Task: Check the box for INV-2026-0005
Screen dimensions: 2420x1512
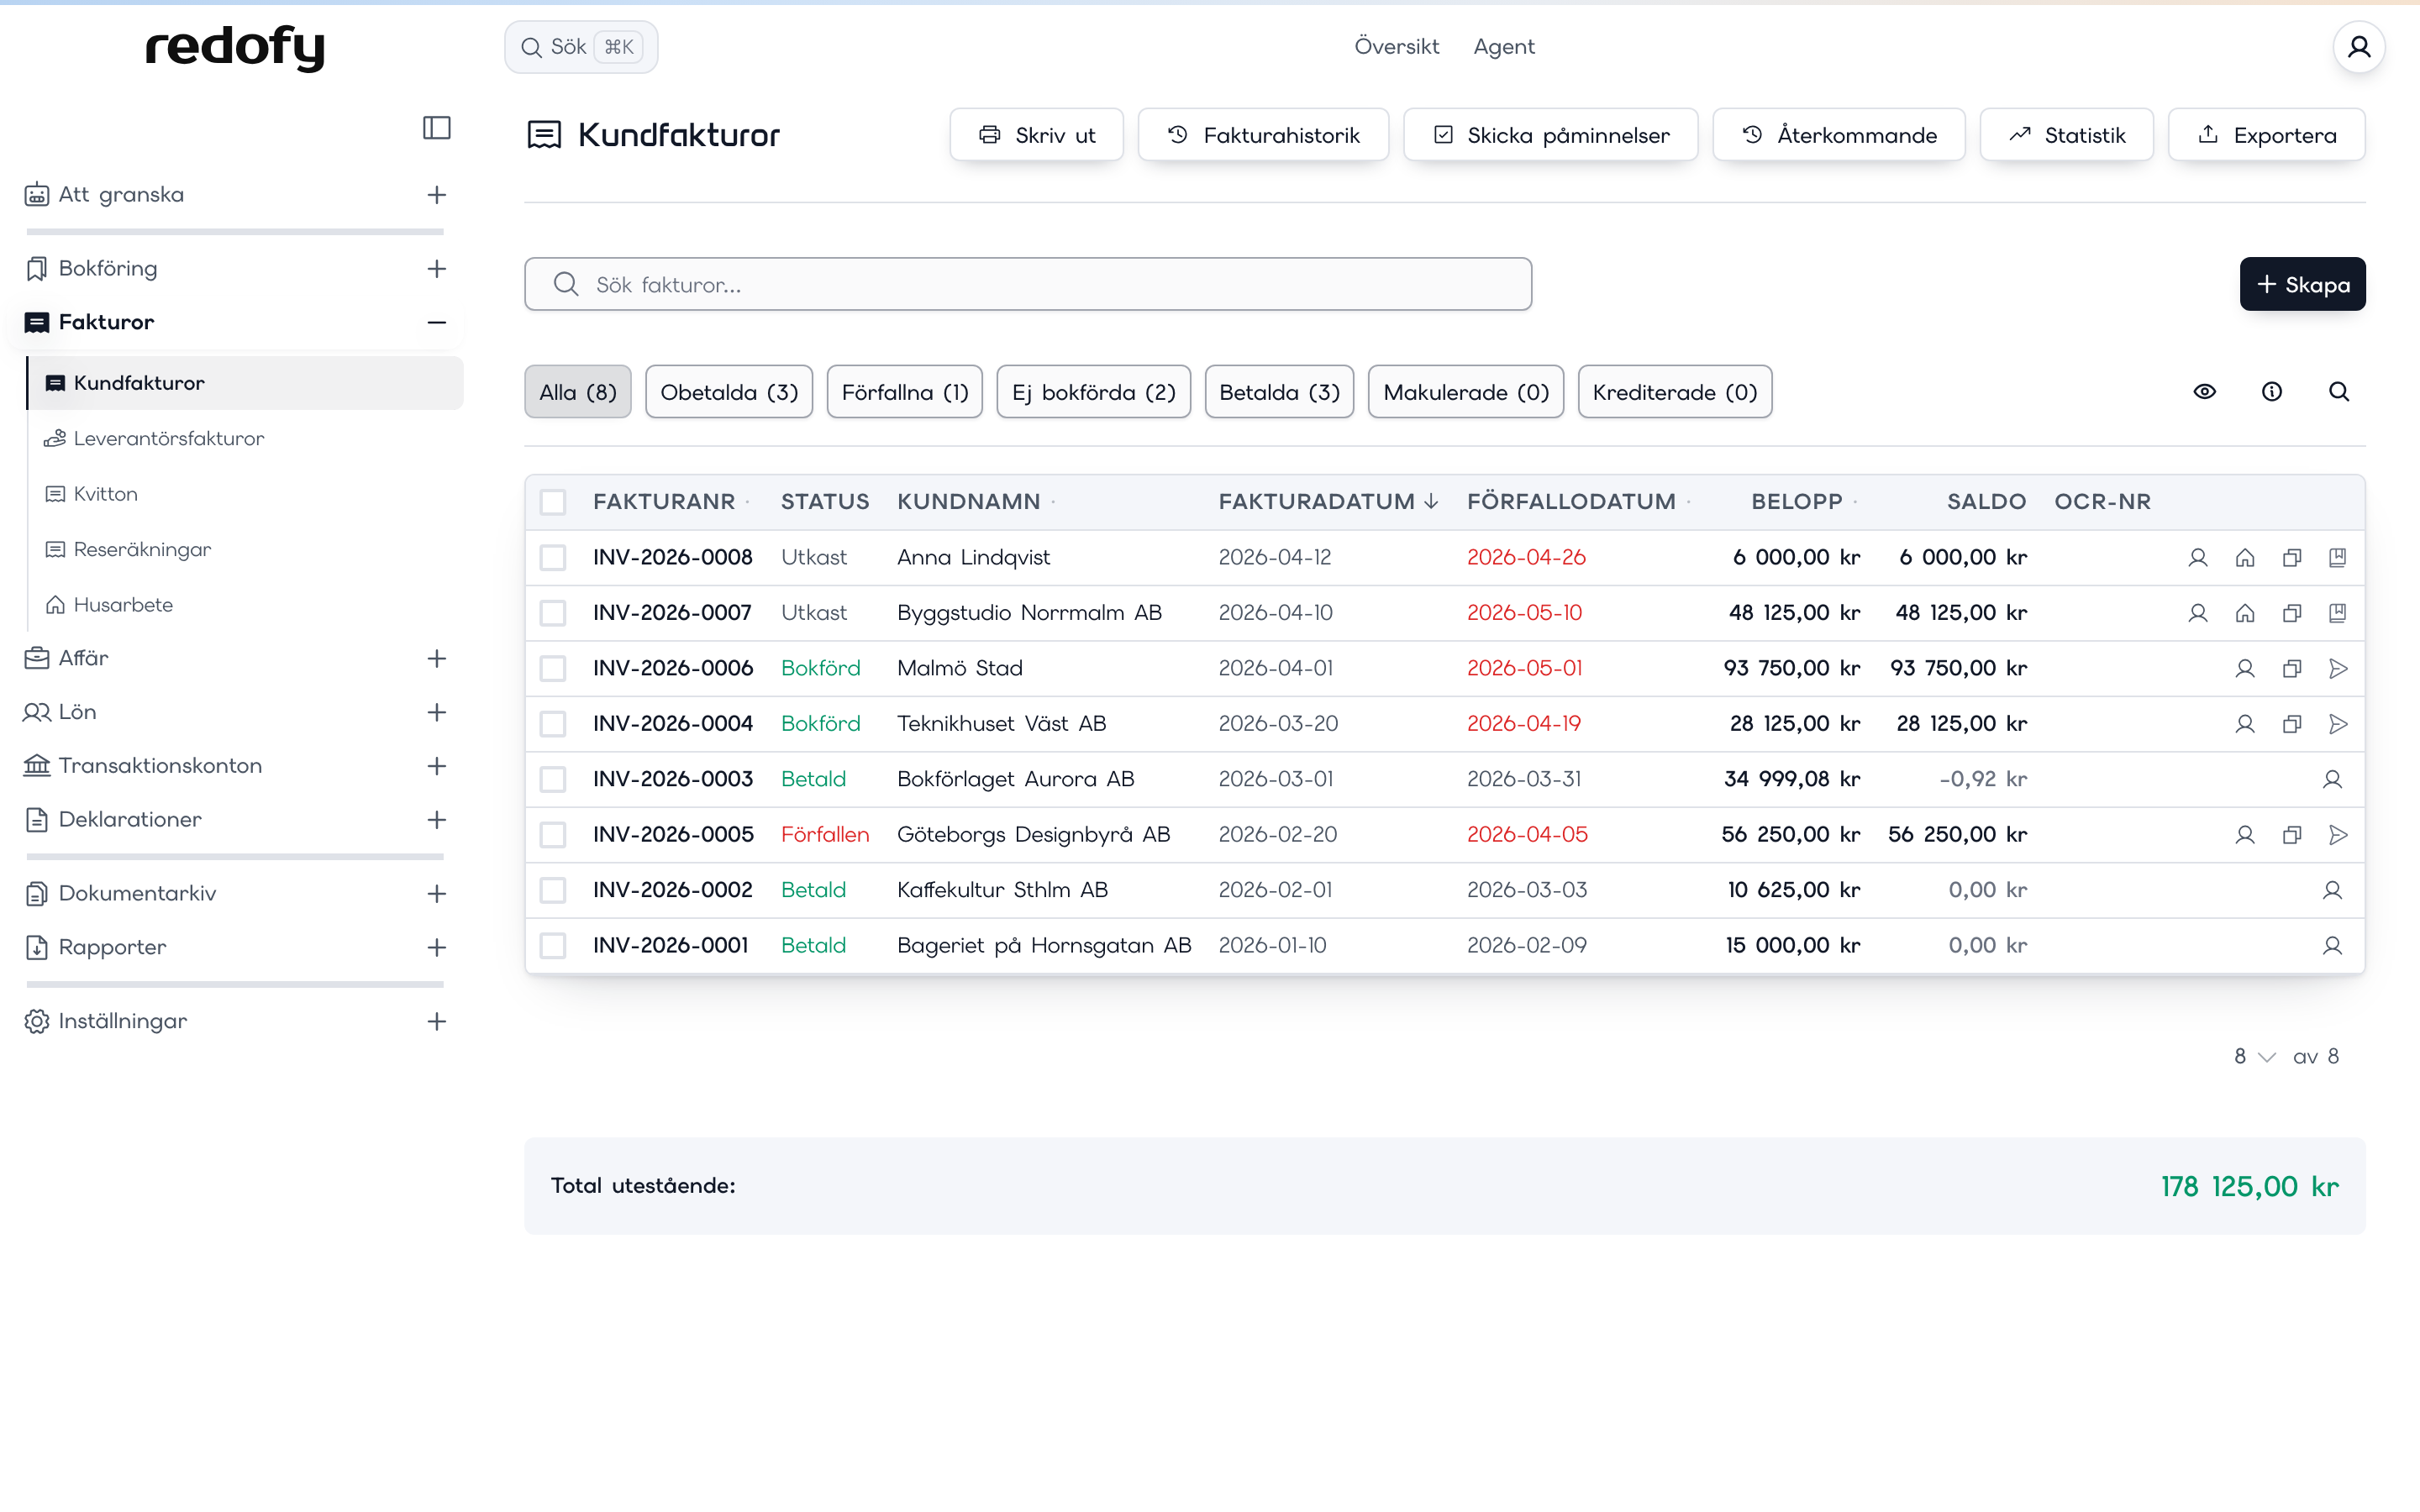Action: coord(553,835)
